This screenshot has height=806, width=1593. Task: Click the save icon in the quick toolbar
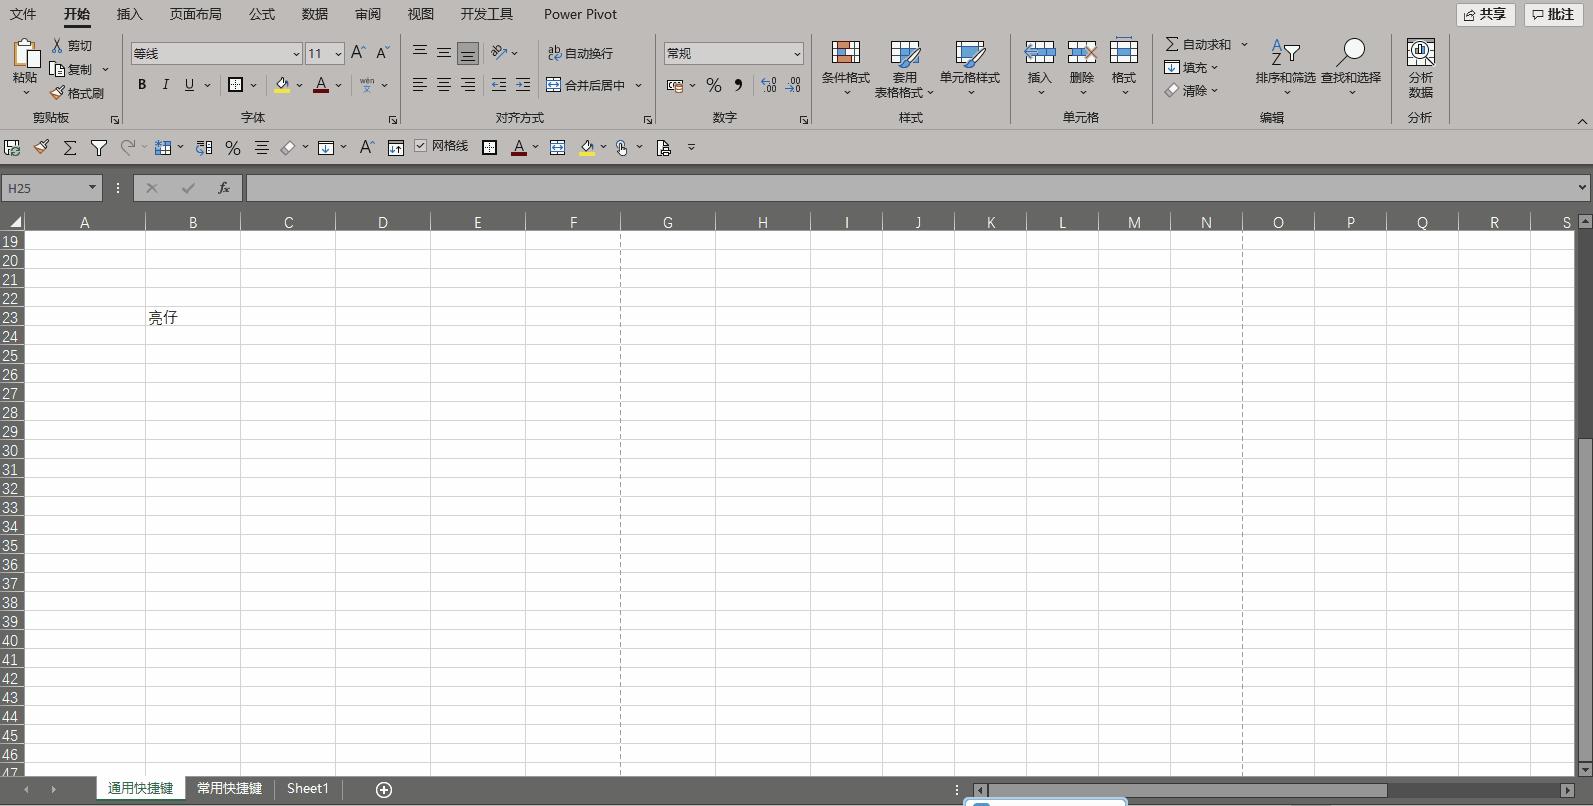point(12,148)
